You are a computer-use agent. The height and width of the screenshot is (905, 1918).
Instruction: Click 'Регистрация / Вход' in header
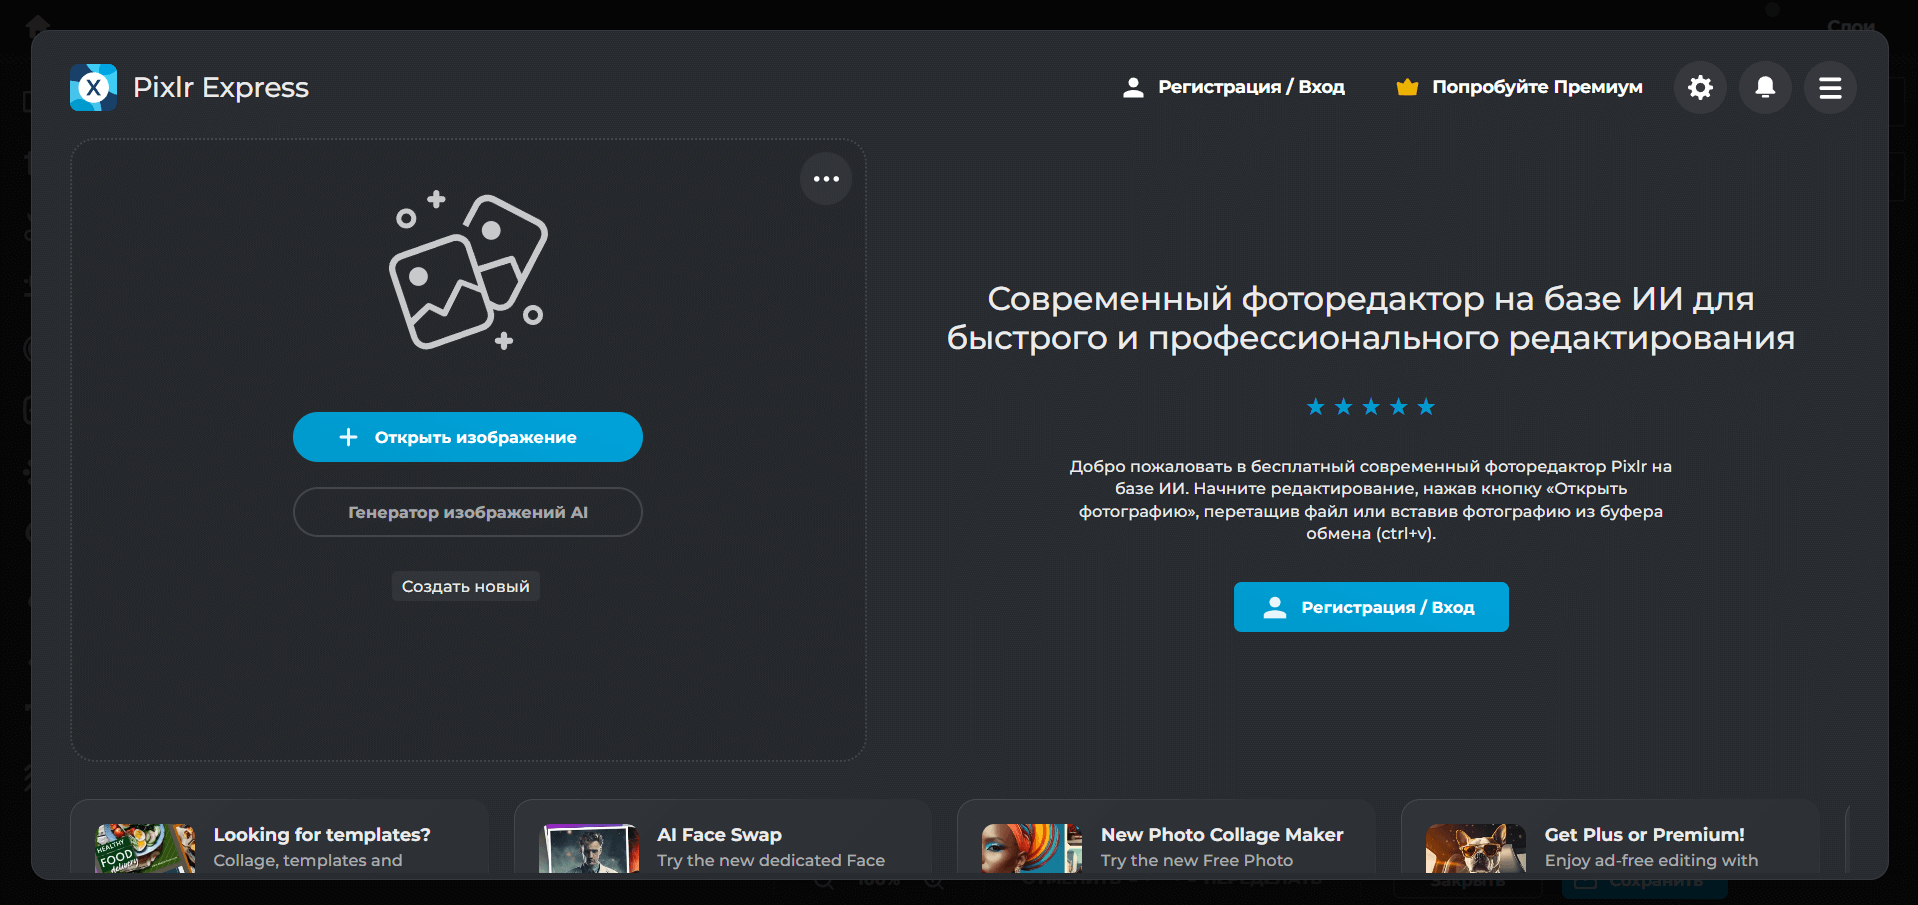pos(1234,87)
